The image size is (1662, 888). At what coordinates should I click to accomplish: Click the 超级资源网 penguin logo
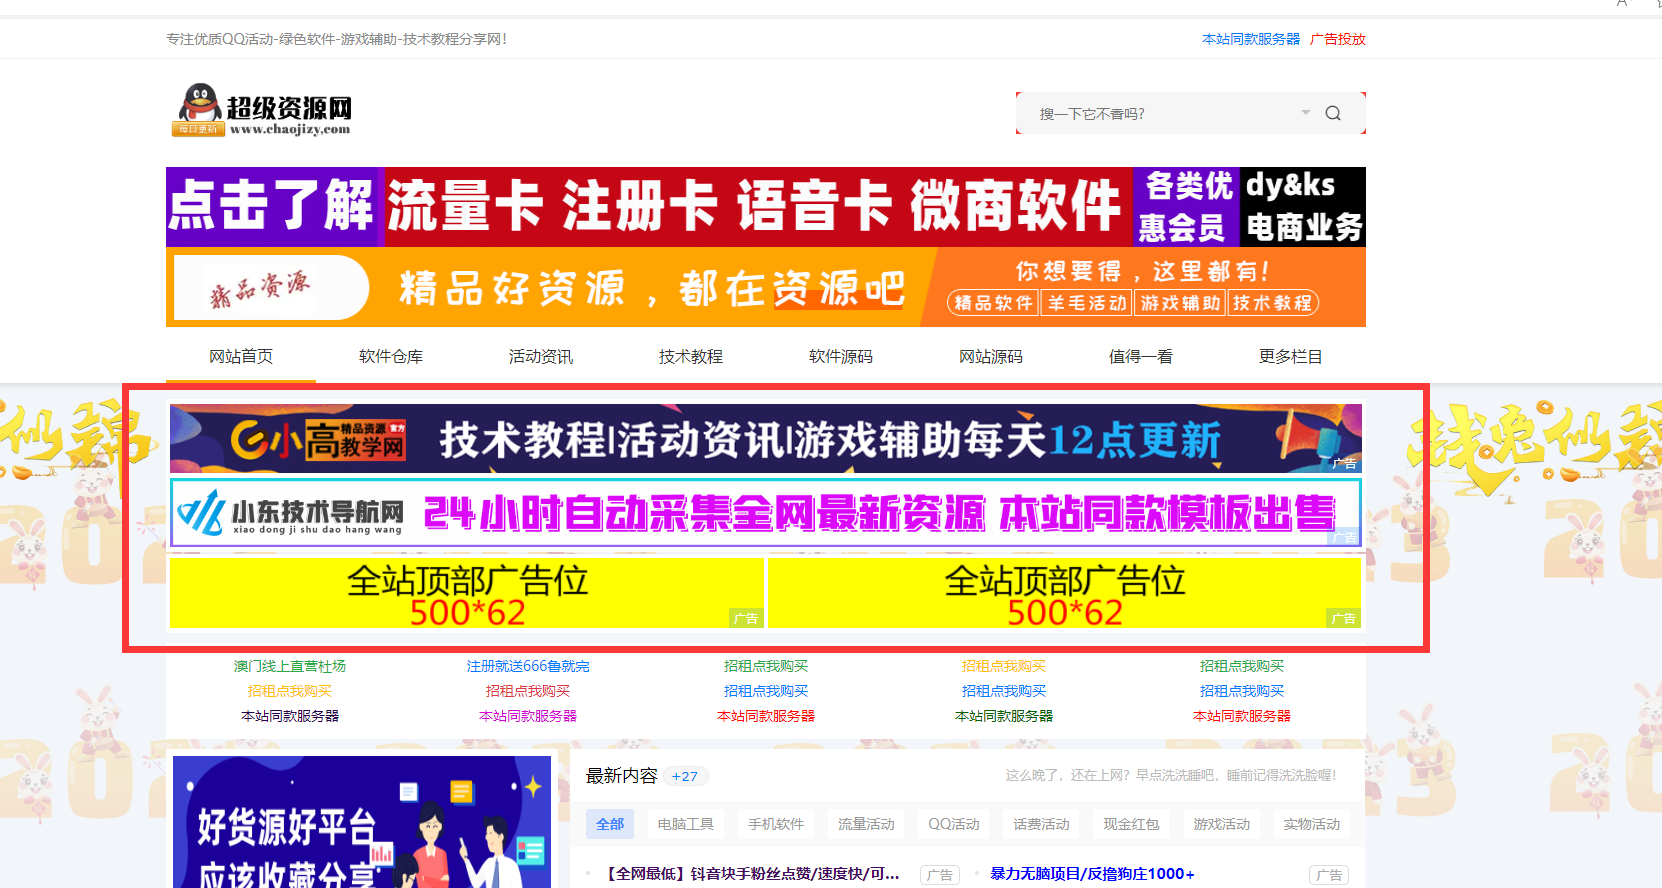(x=263, y=110)
